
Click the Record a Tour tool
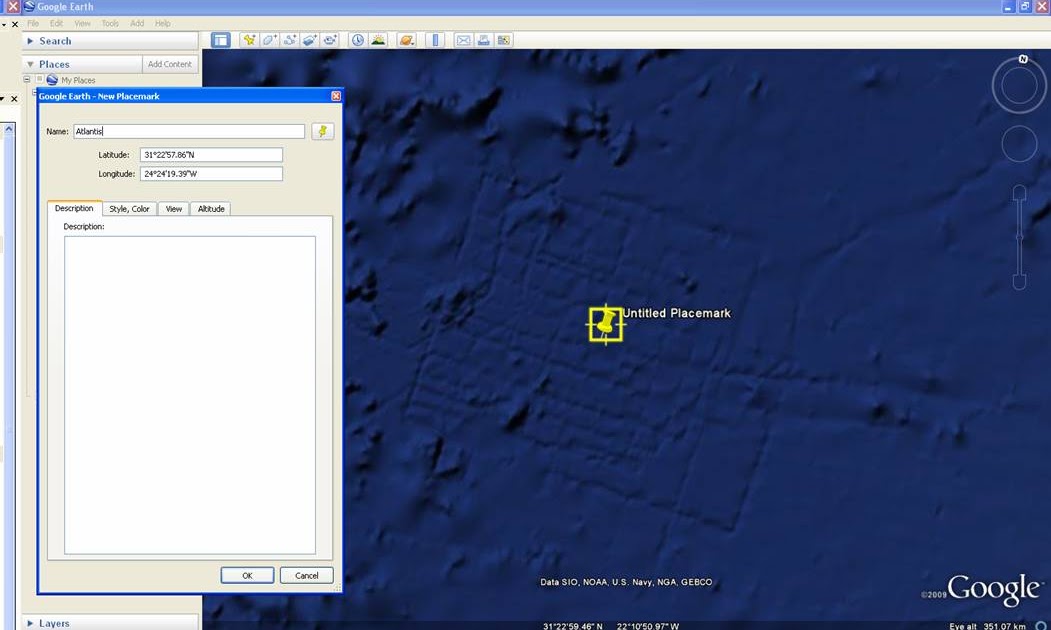(330, 40)
